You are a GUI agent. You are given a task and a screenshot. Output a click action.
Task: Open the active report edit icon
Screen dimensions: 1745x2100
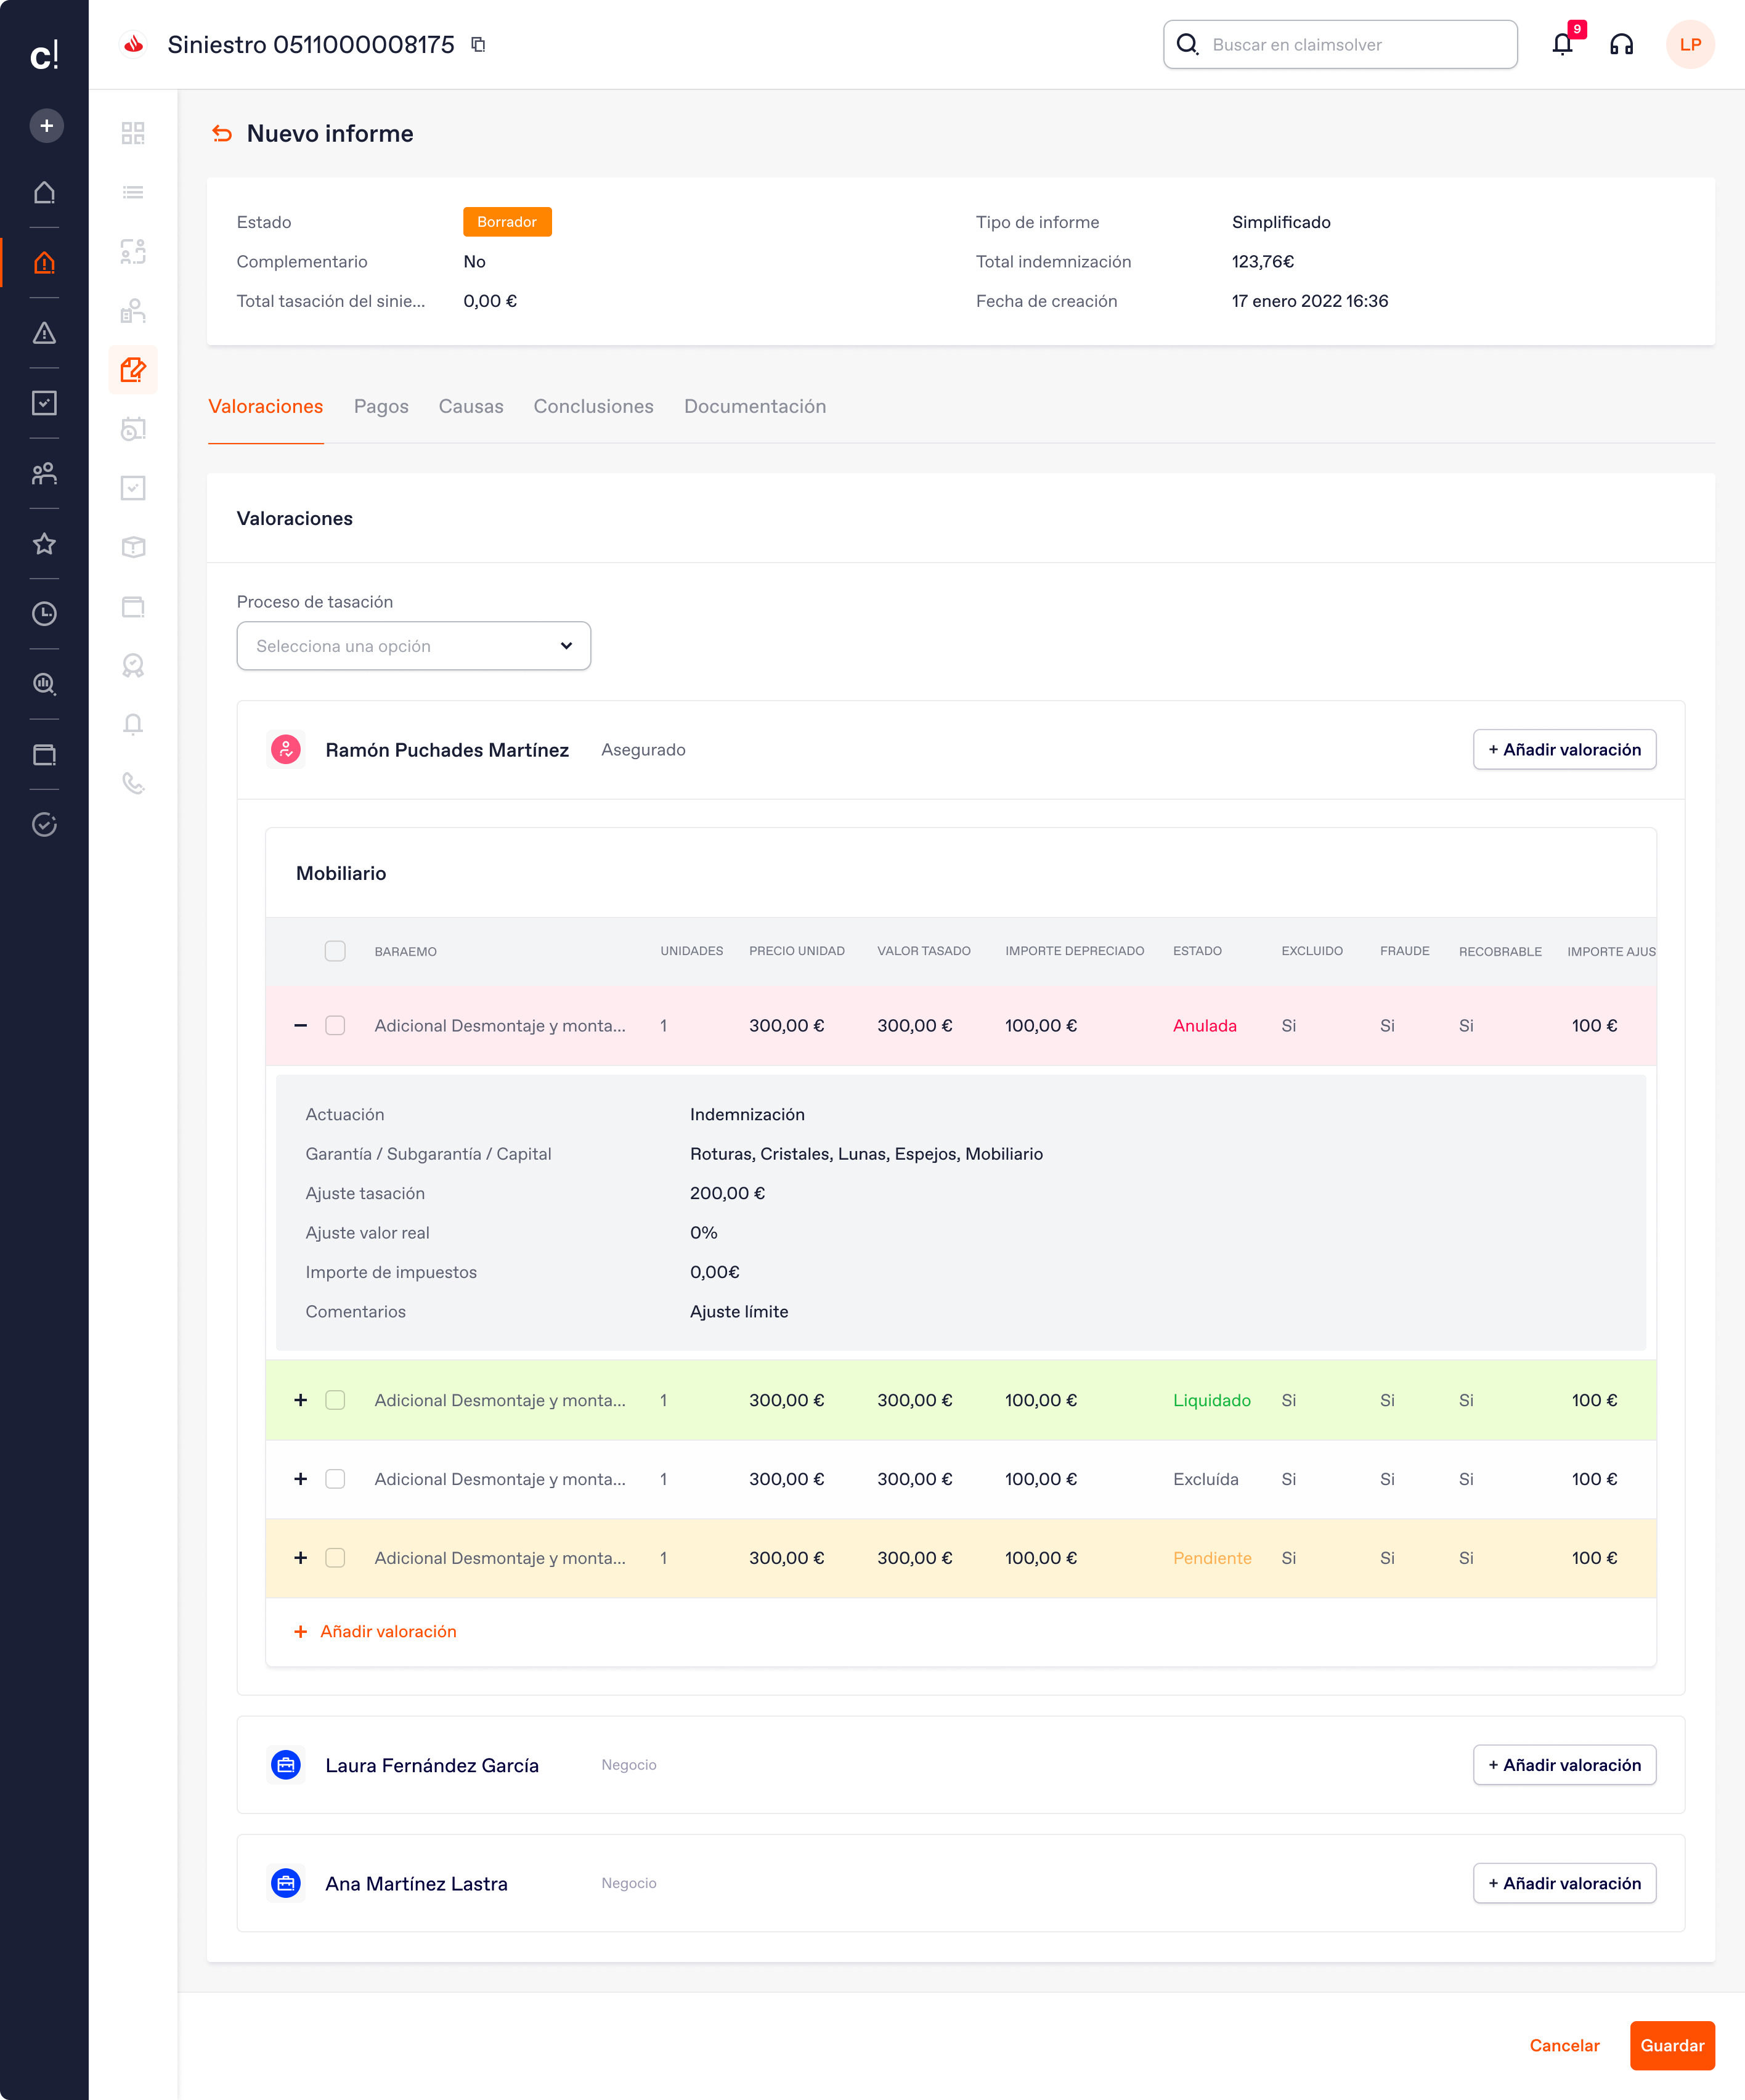(x=133, y=370)
